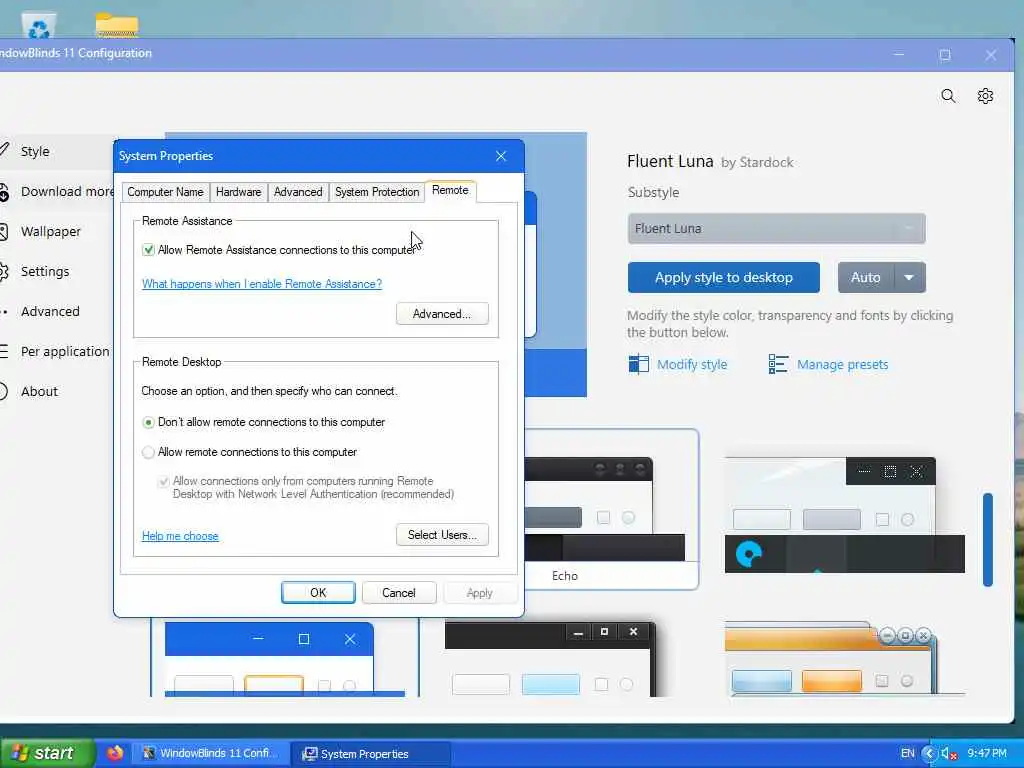Expand the Auto dropdown arrow
This screenshot has height=768, width=1024.
tap(909, 278)
